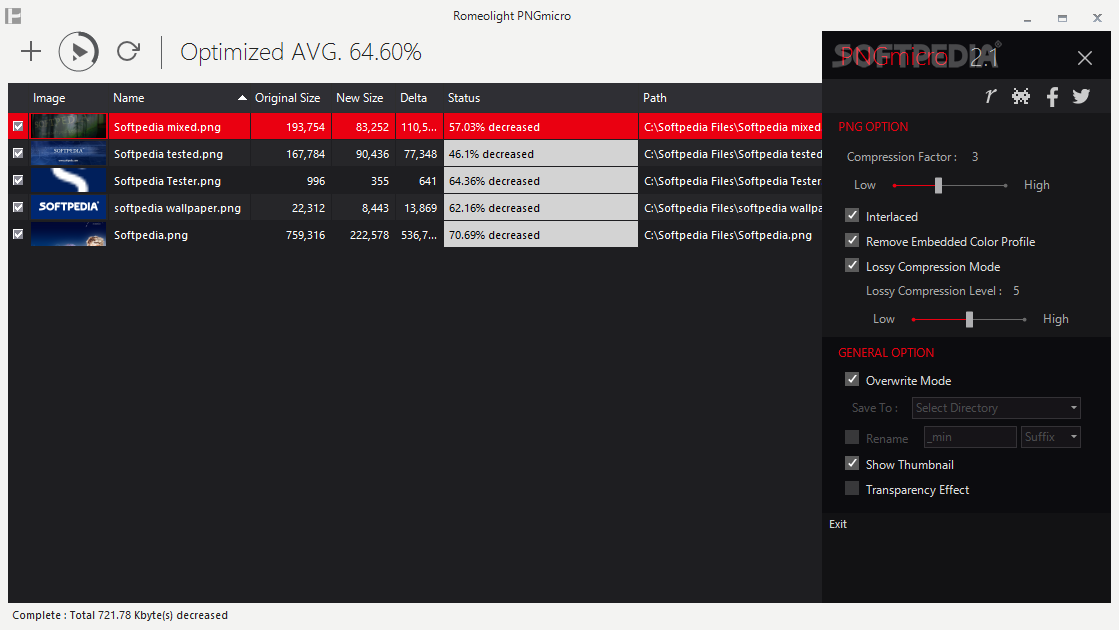The image size is (1119, 630).
Task: Select the 'Softpedia tested.png' file name
Action: coord(168,154)
